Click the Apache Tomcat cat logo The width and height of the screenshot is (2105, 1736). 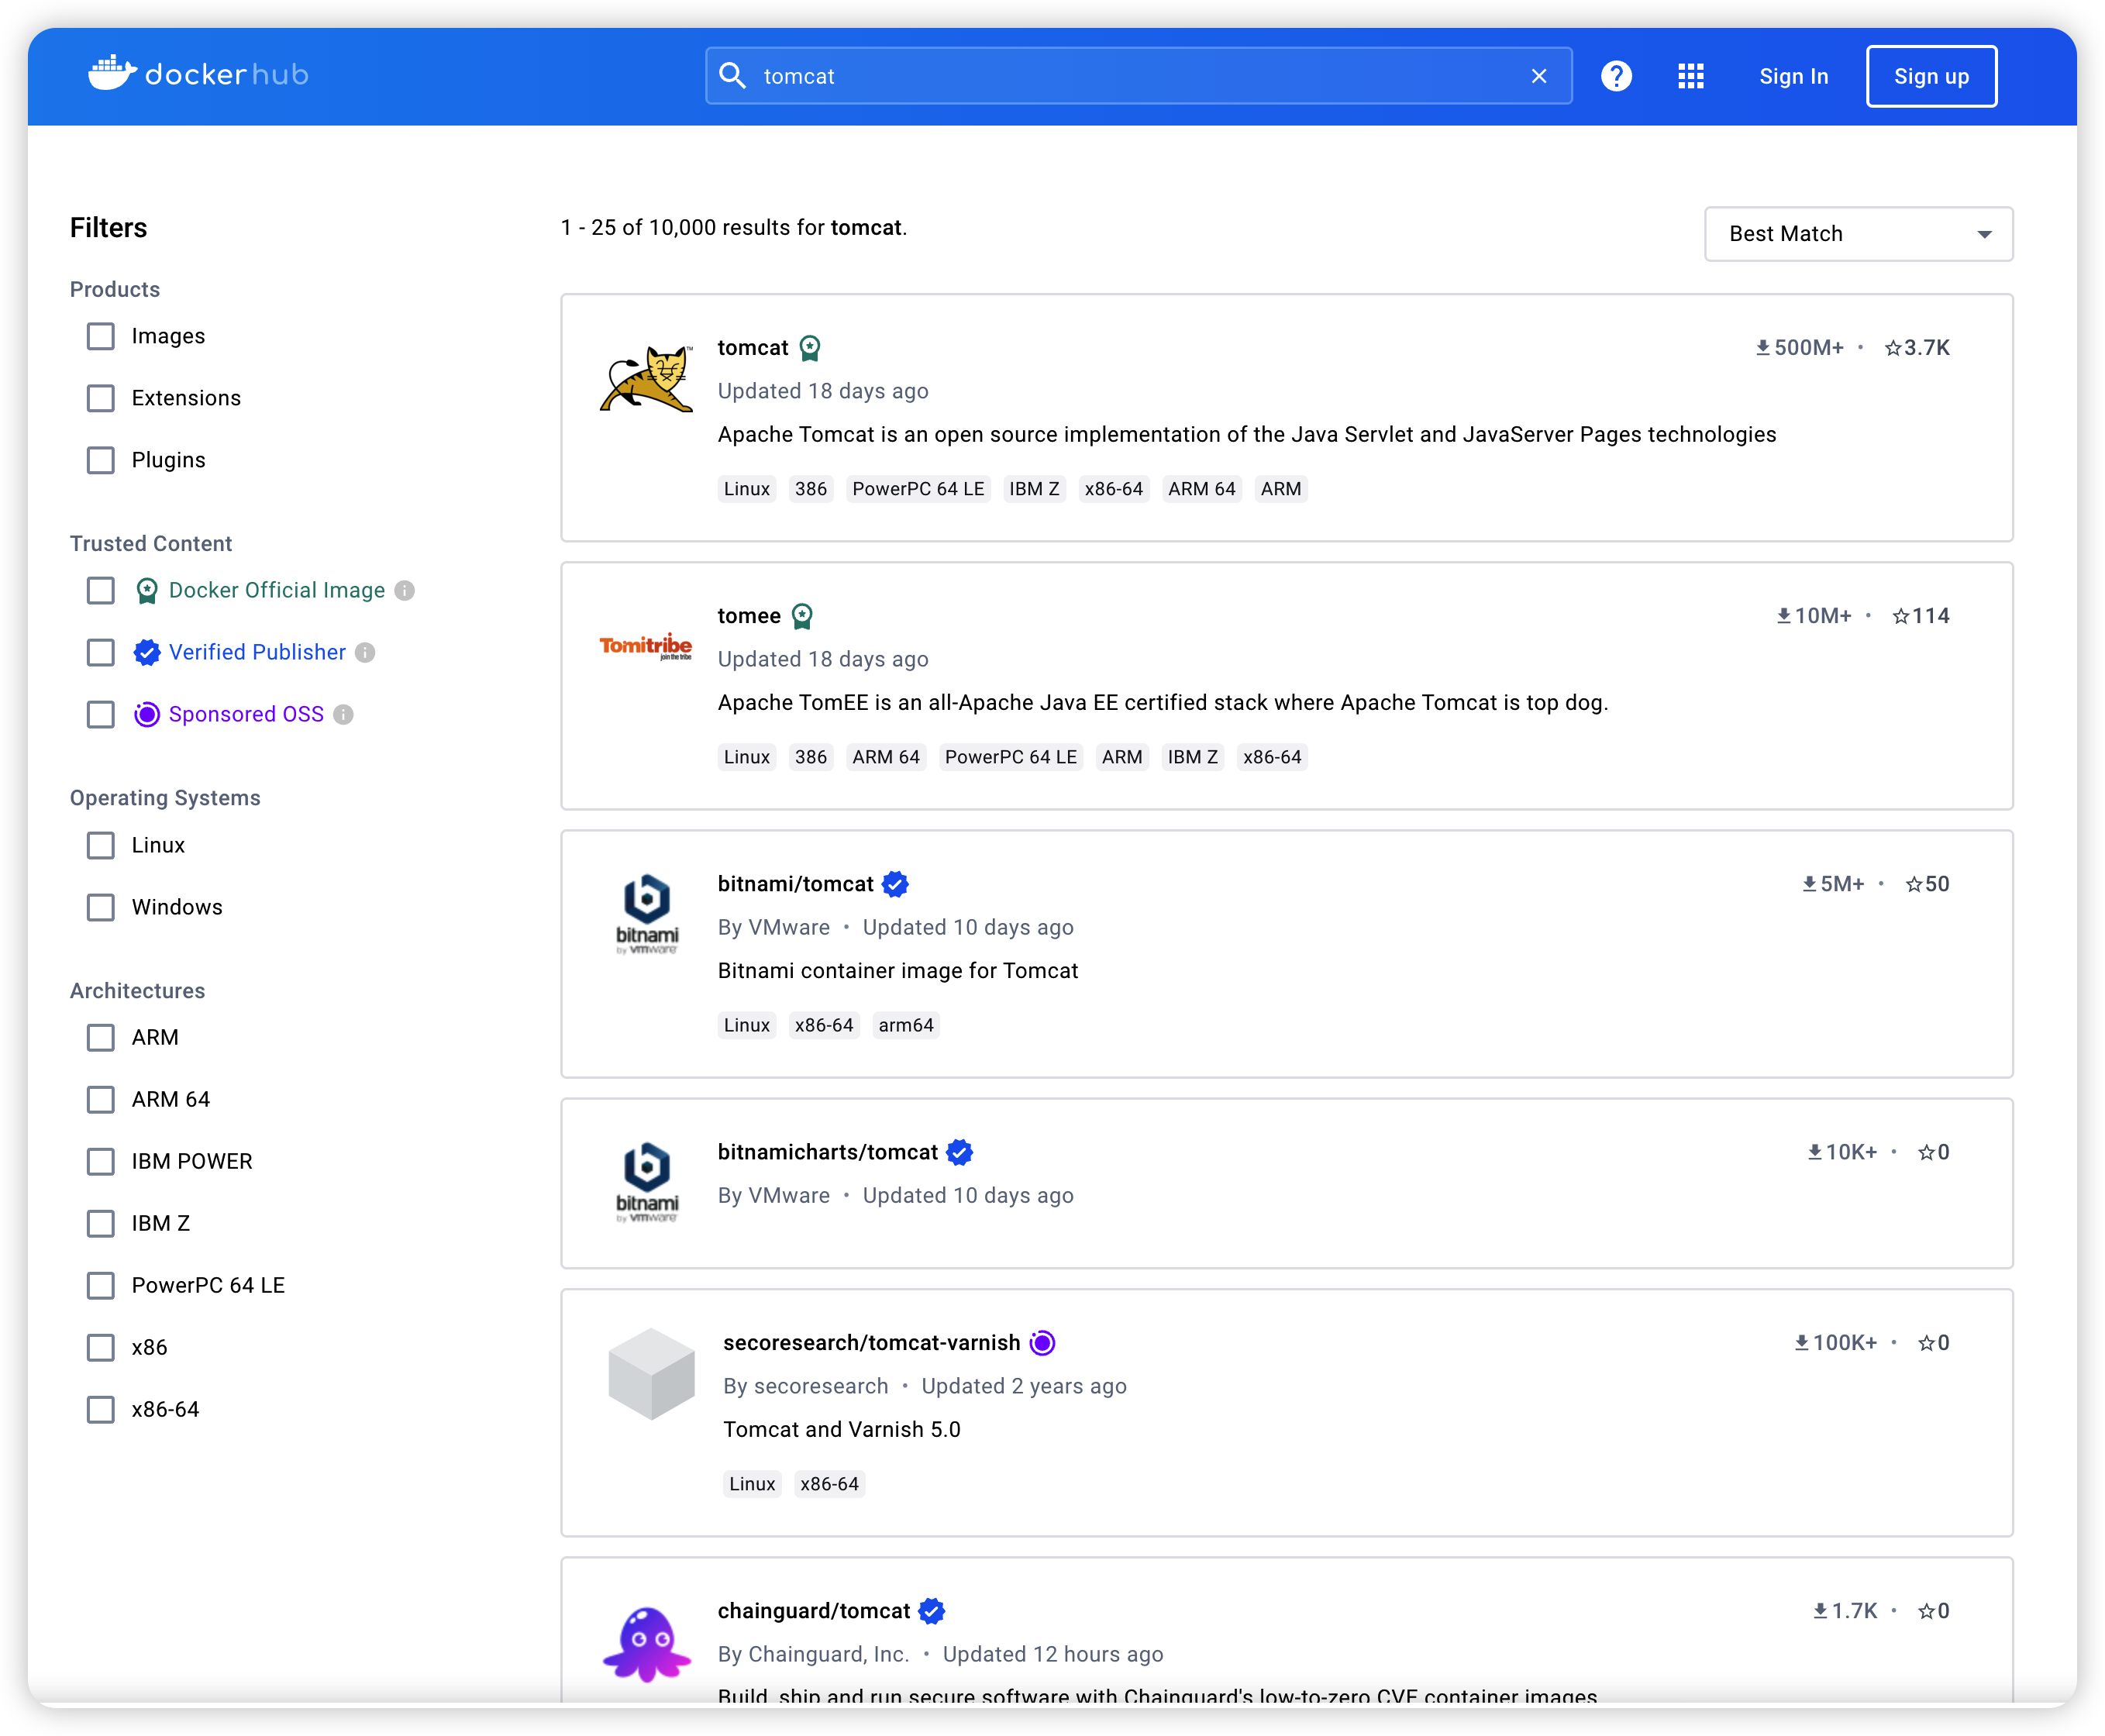(x=646, y=380)
